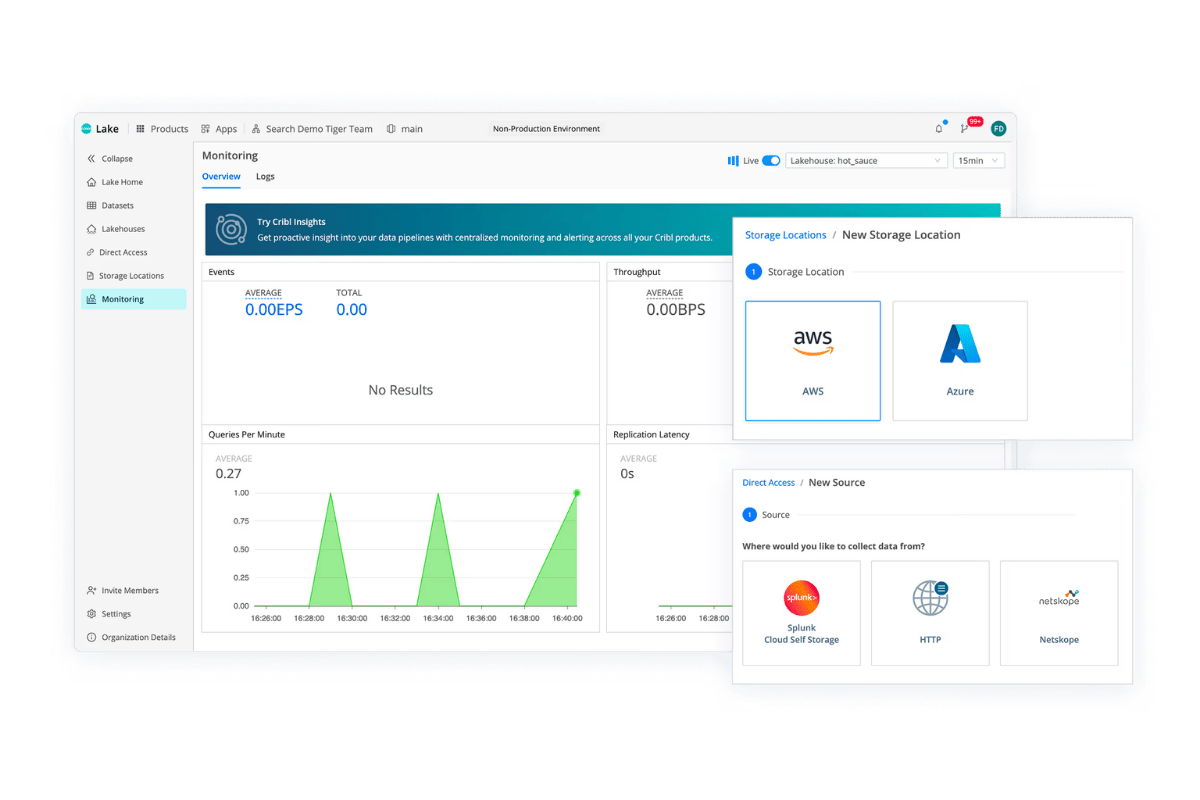Pick the Netskope source tile
This screenshot has width=1200, height=800.
pyautogui.click(x=1059, y=613)
